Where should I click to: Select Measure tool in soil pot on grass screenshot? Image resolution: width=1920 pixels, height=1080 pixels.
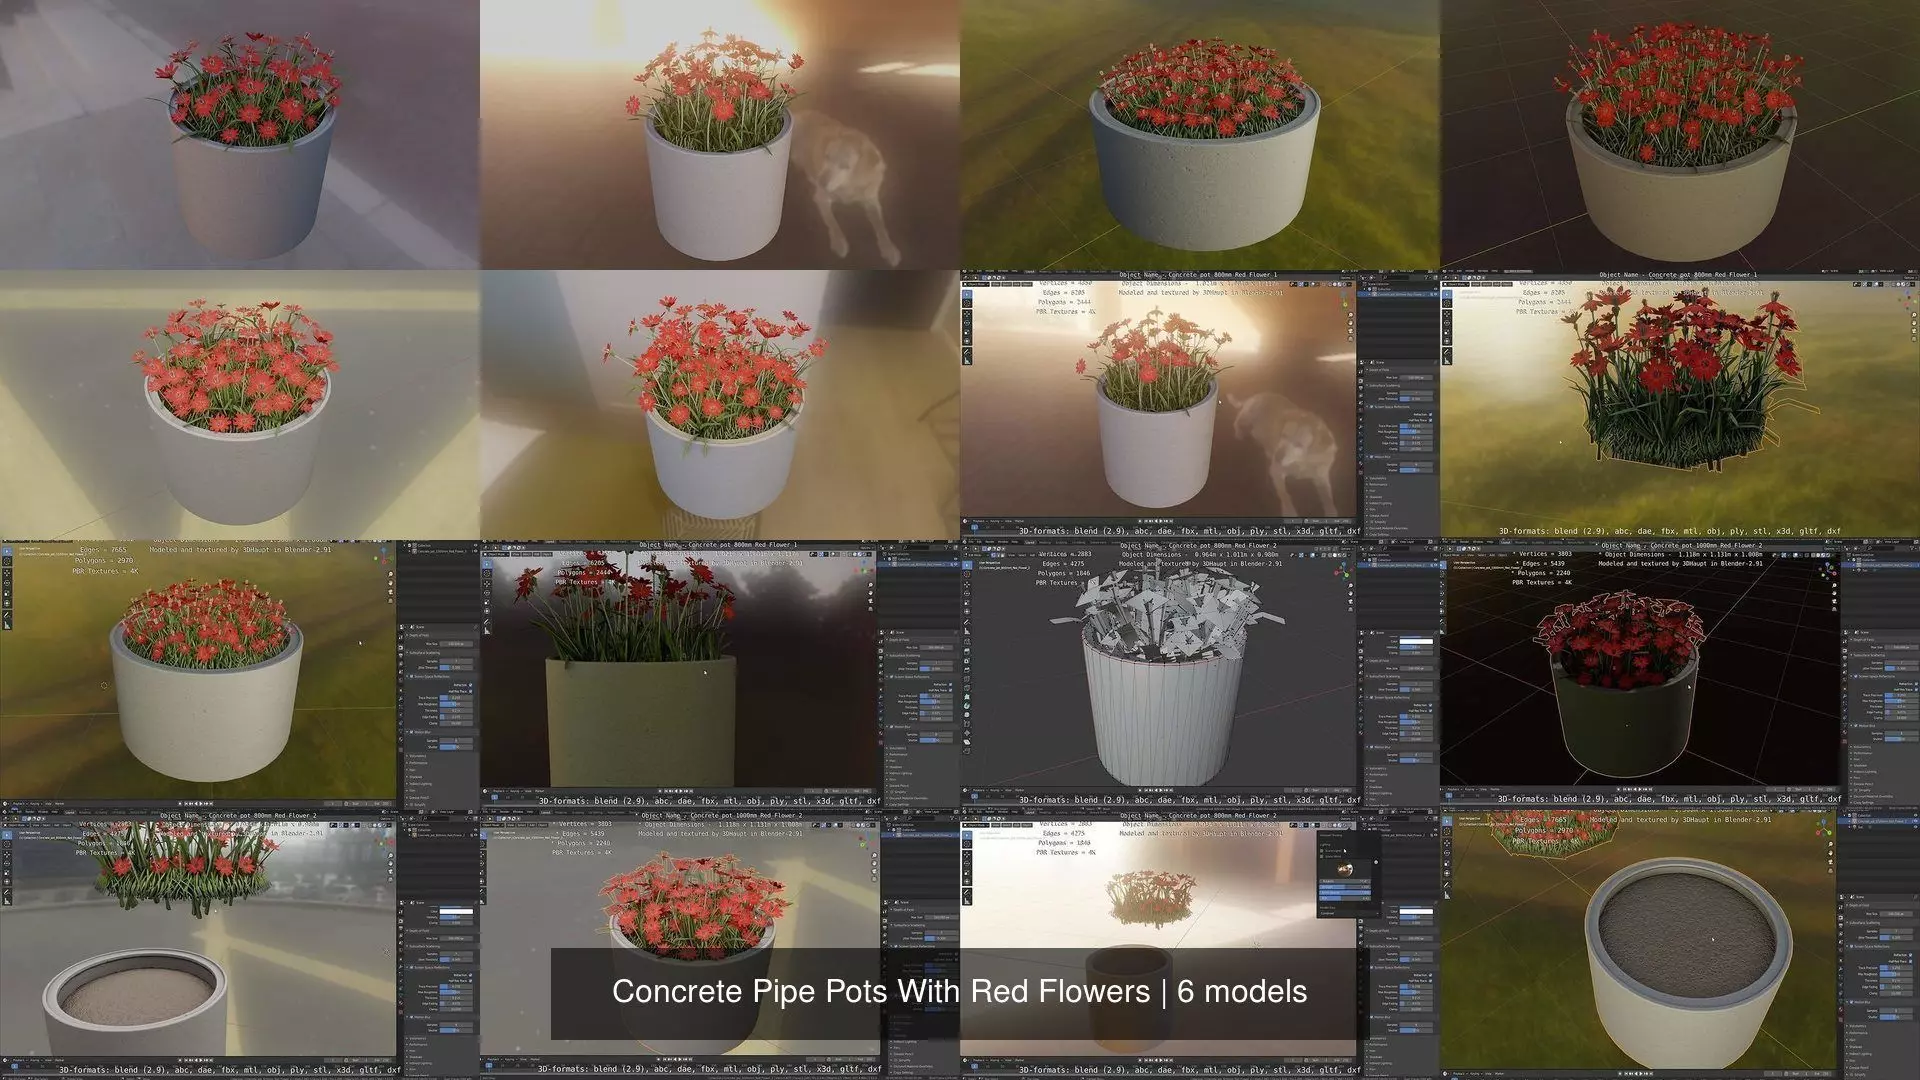tap(1447, 895)
